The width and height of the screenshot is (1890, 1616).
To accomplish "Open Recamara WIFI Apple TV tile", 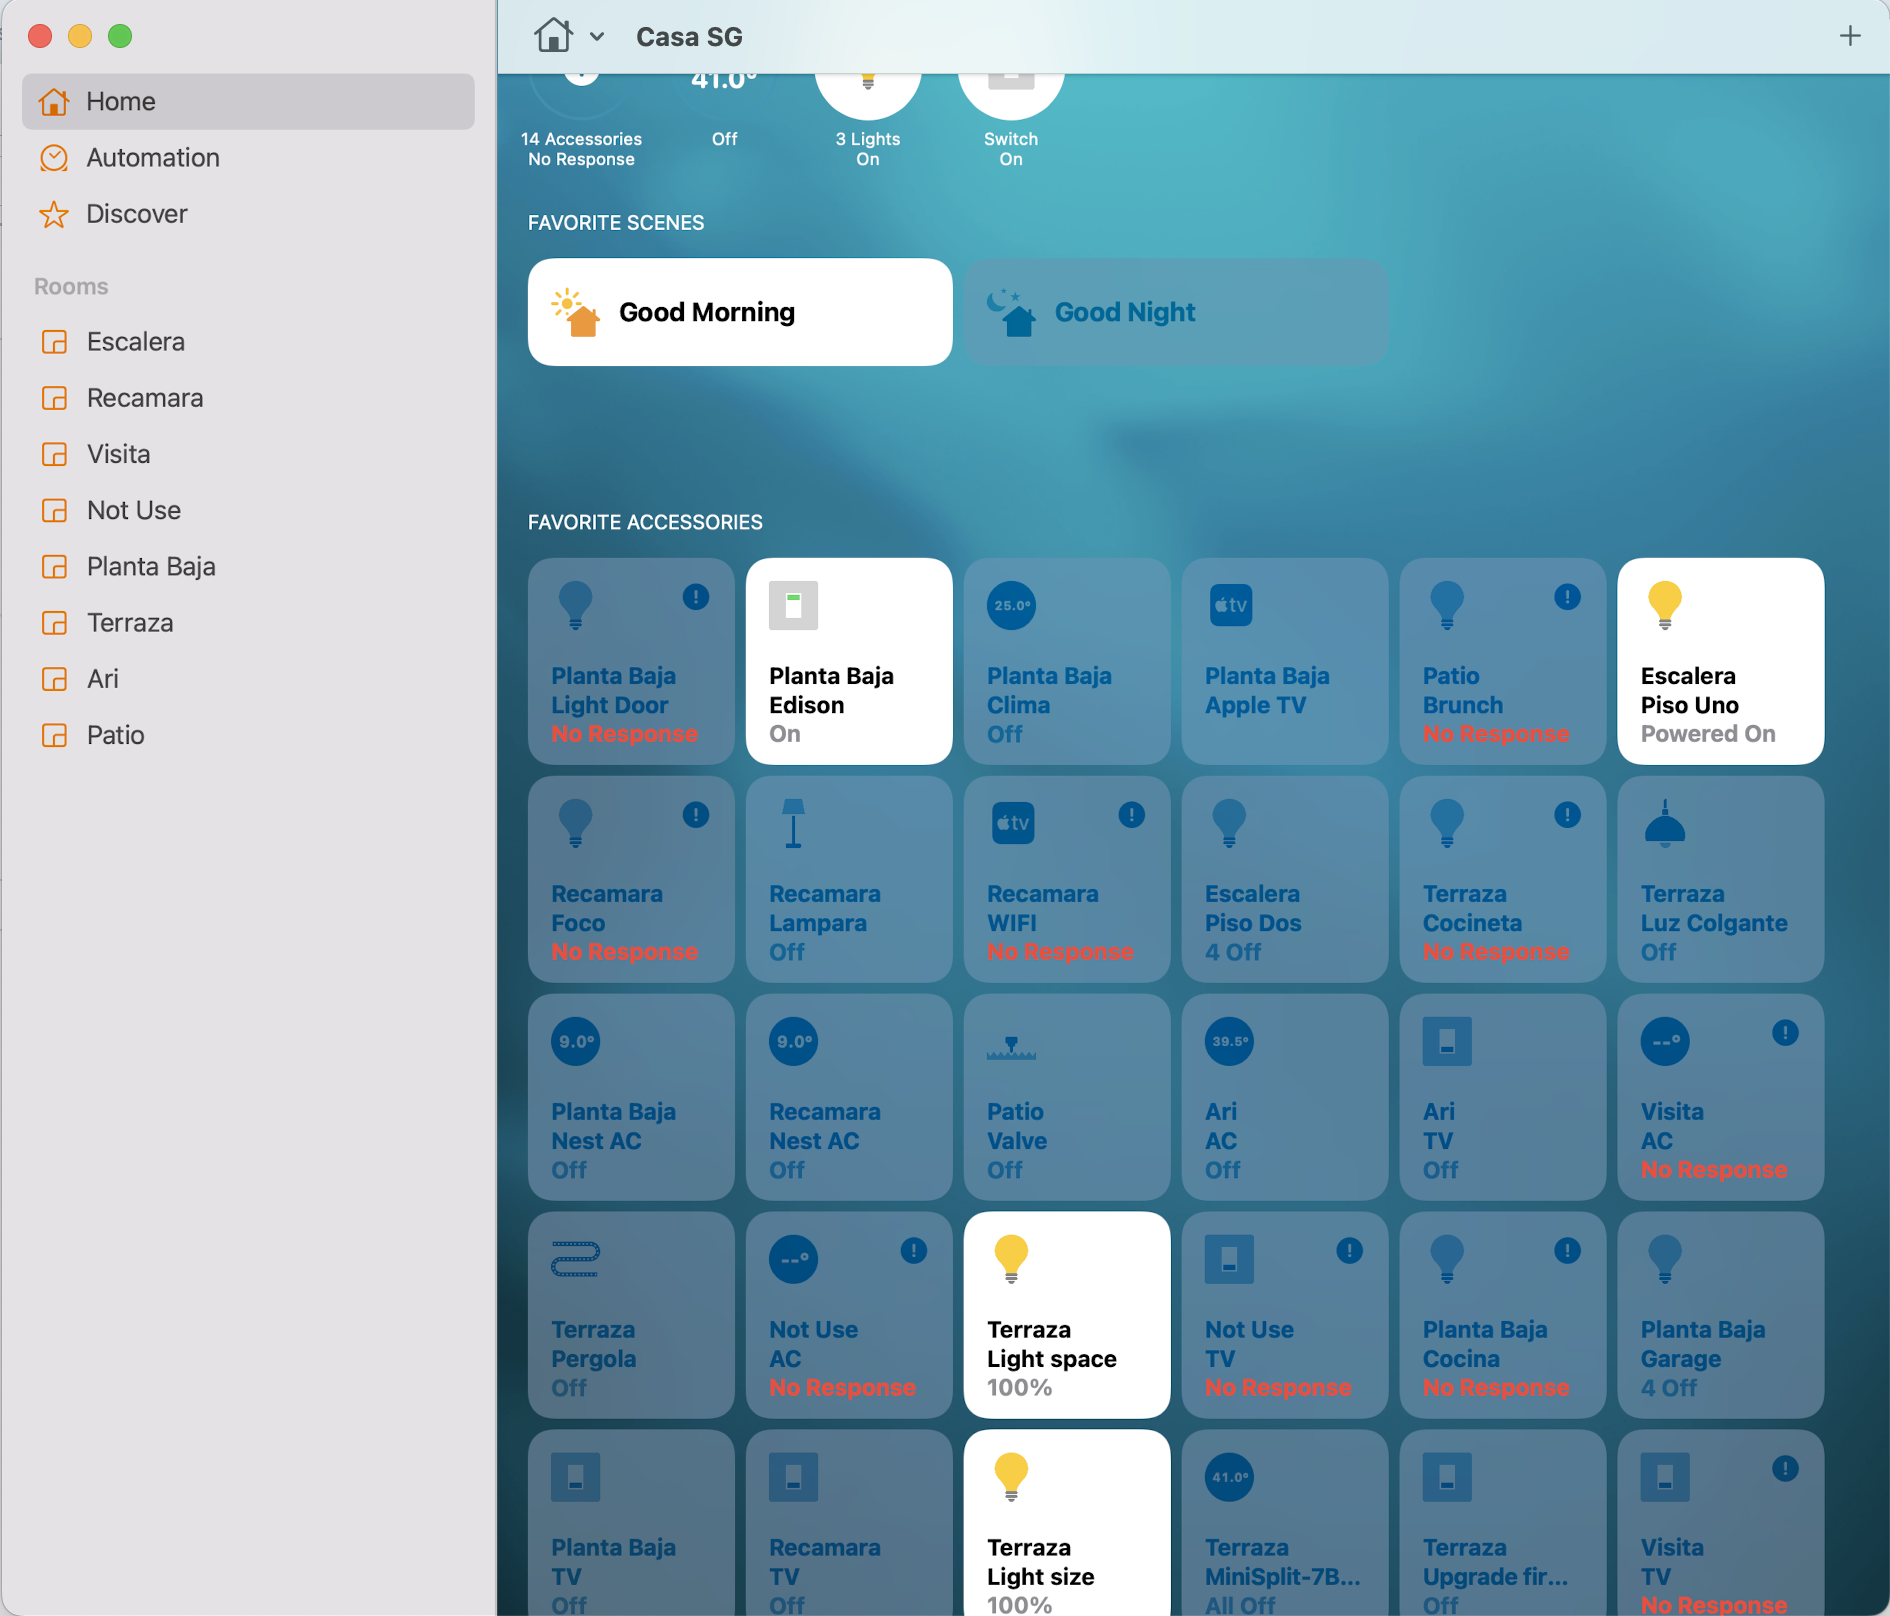I will click(x=1067, y=879).
